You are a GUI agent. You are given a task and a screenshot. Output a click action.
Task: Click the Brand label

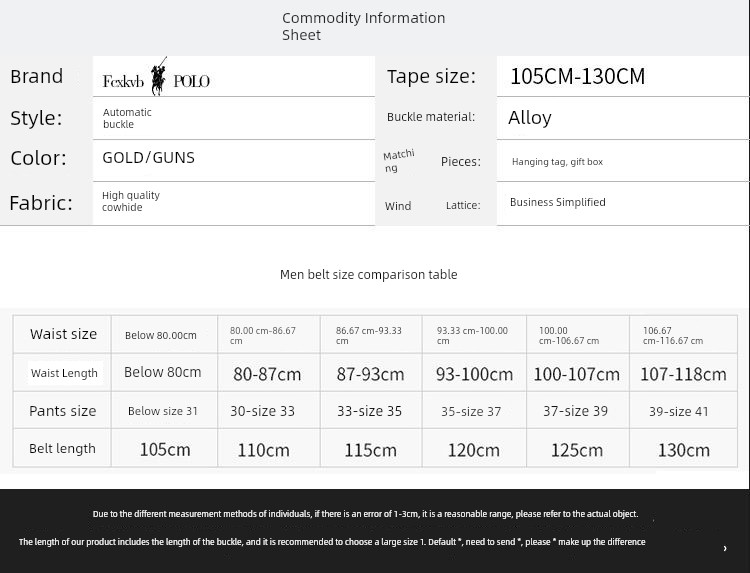click(x=37, y=77)
